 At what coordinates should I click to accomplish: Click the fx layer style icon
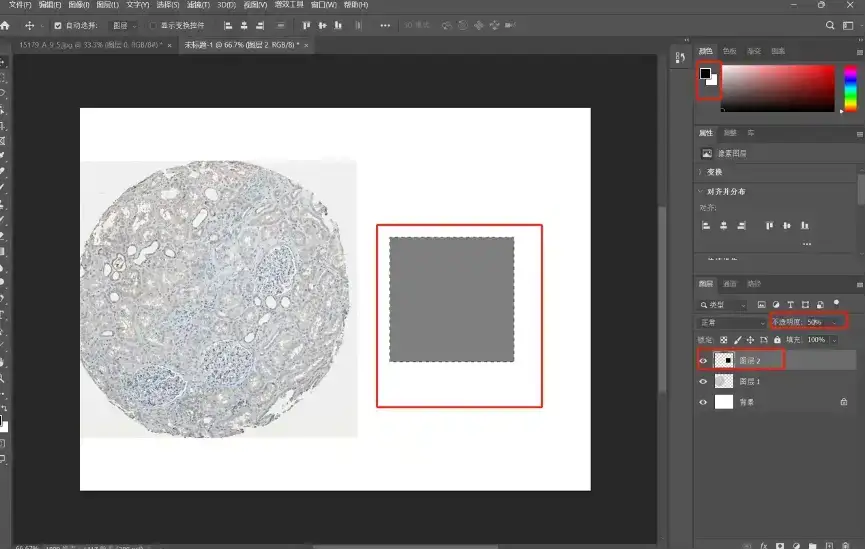[762, 545]
